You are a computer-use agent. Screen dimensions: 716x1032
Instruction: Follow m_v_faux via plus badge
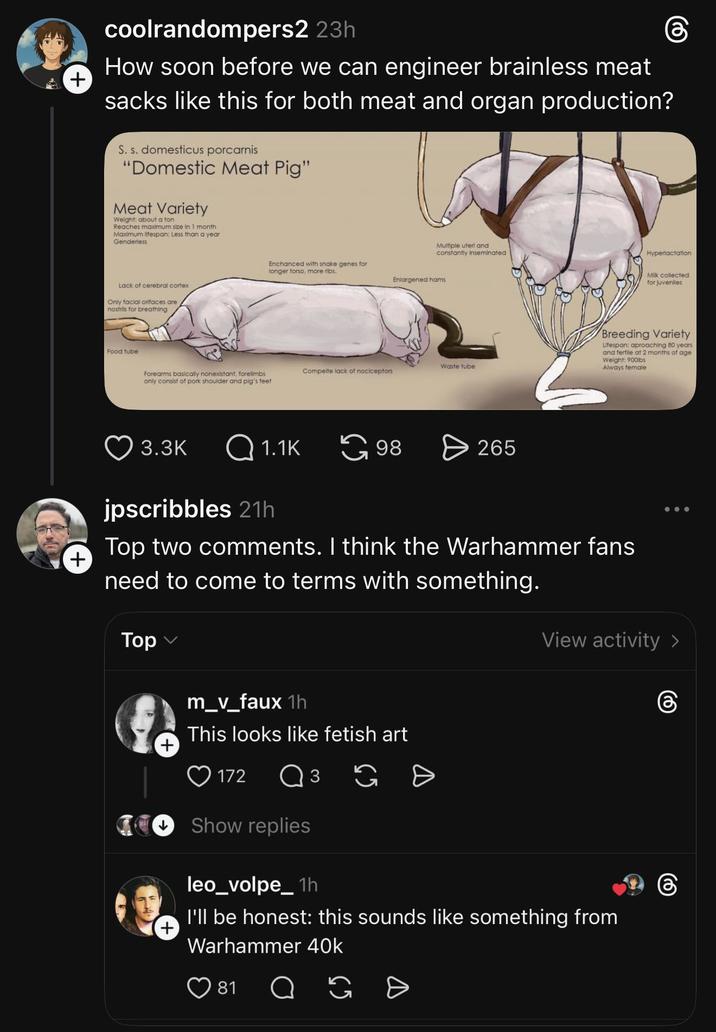click(166, 745)
